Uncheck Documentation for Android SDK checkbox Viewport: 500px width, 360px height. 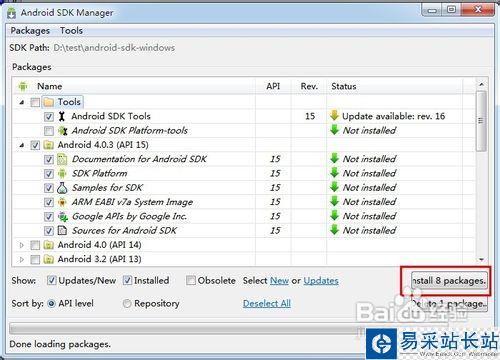click(49, 160)
